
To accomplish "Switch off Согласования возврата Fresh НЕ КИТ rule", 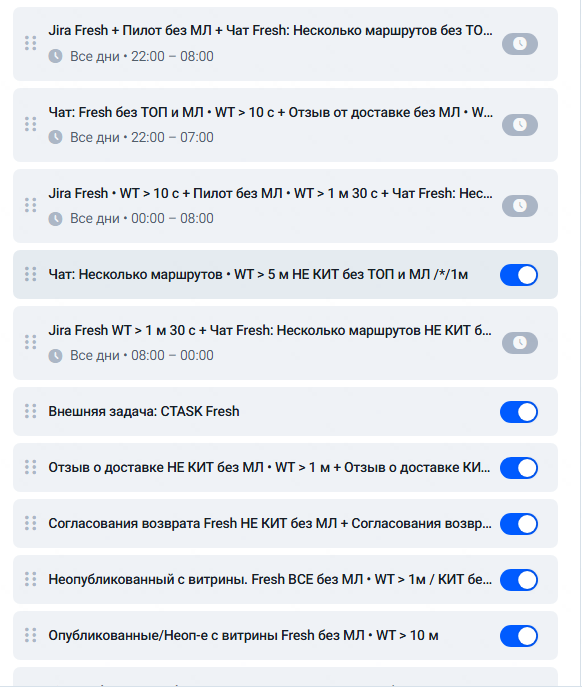I will click(x=519, y=524).
